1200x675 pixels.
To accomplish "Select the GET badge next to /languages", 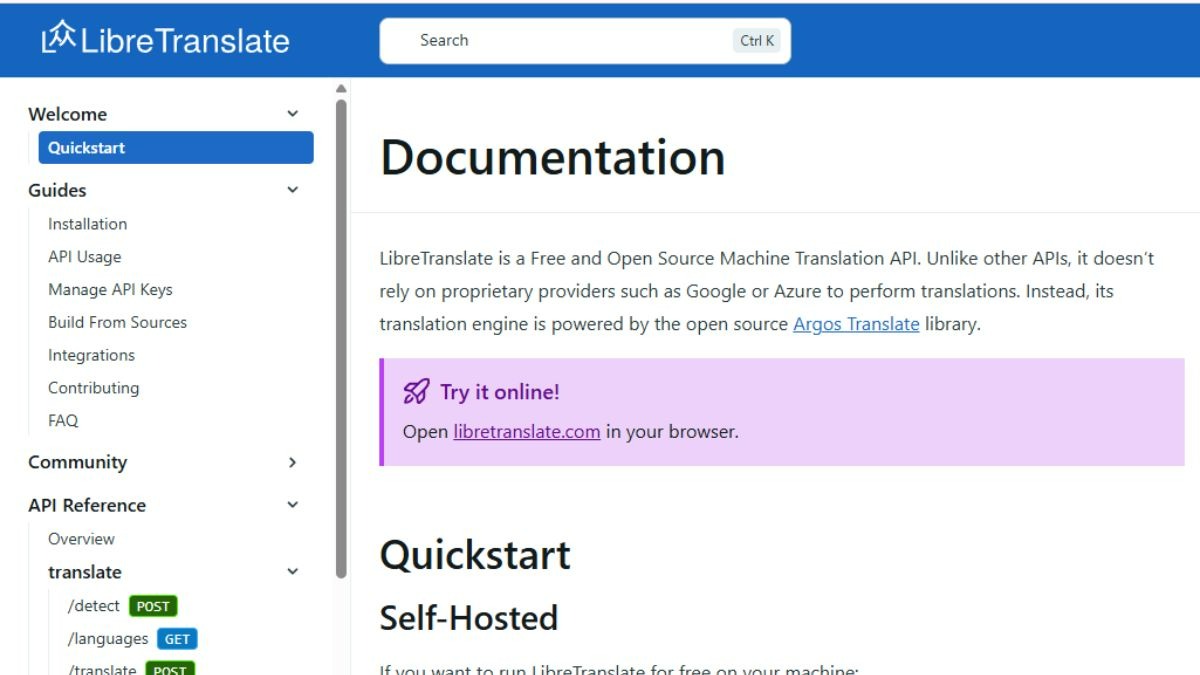I will 176,638.
